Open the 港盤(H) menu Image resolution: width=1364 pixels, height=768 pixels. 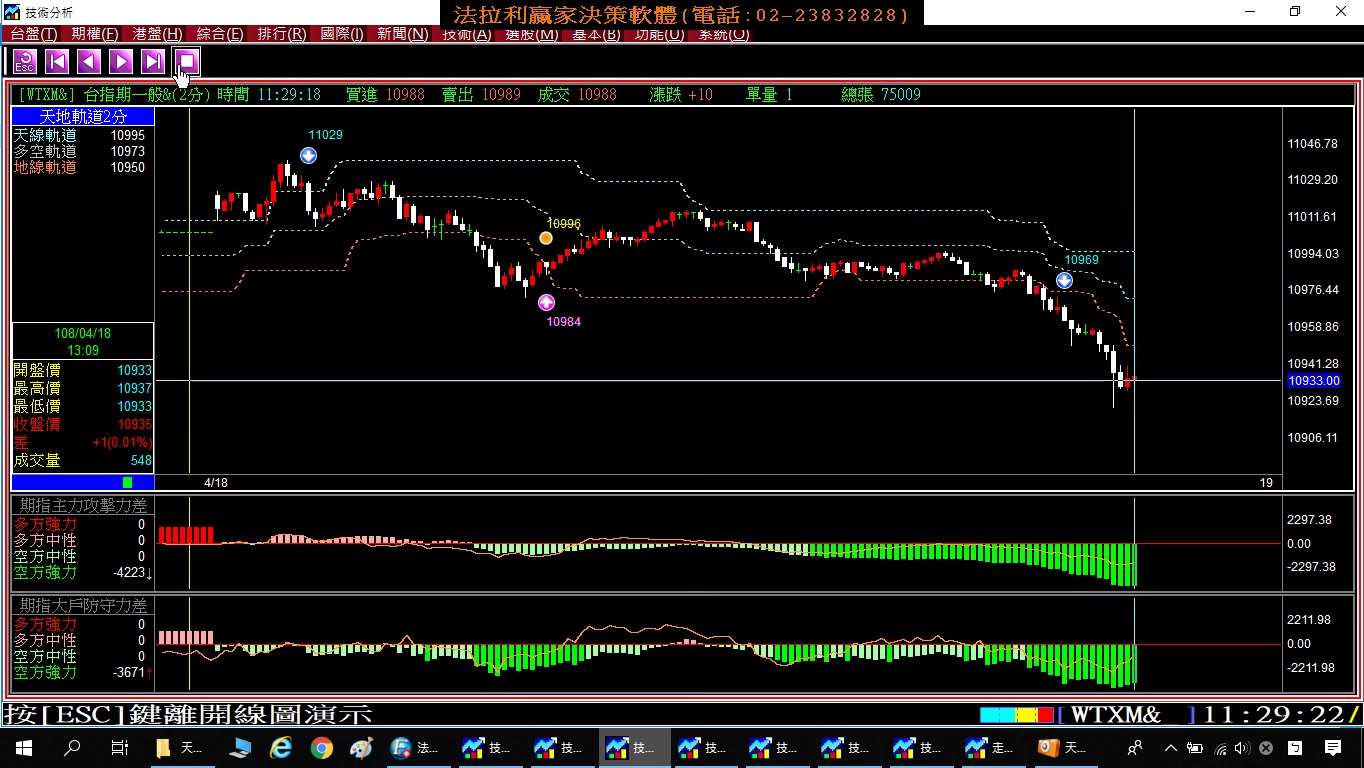(158, 34)
